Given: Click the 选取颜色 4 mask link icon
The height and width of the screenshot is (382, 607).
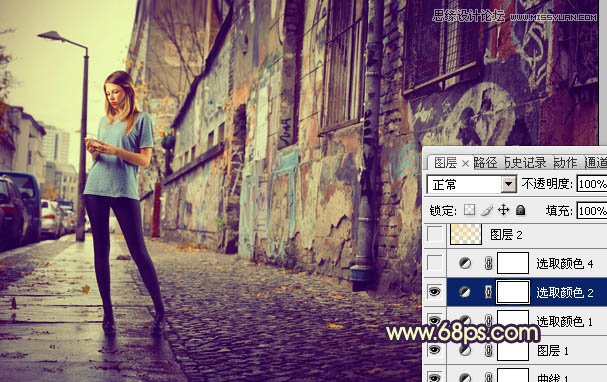Looking at the screenshot, I should 489,264.
